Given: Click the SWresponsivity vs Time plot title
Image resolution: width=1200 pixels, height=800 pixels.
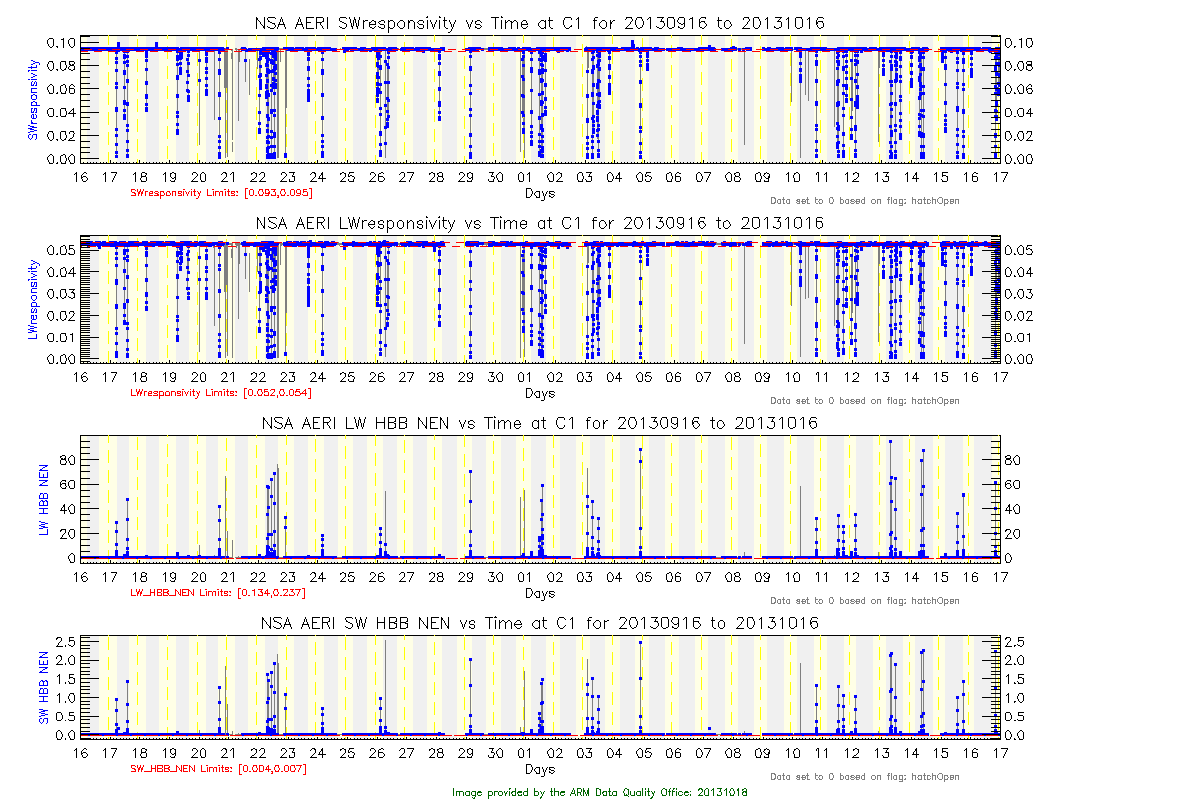Looking at the screenshot, I should (x=540, y=23).
